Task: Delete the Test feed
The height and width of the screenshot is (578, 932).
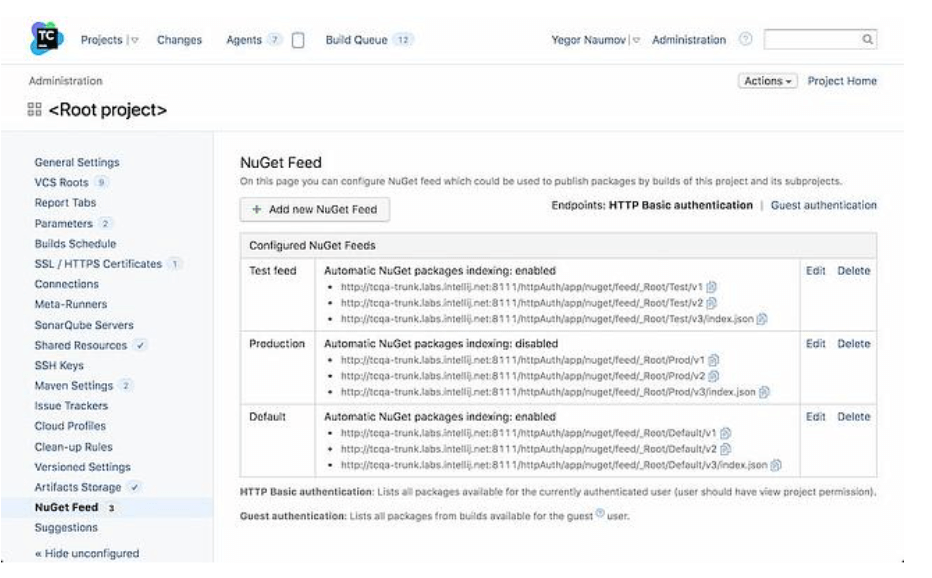Action: coord(854,271)
